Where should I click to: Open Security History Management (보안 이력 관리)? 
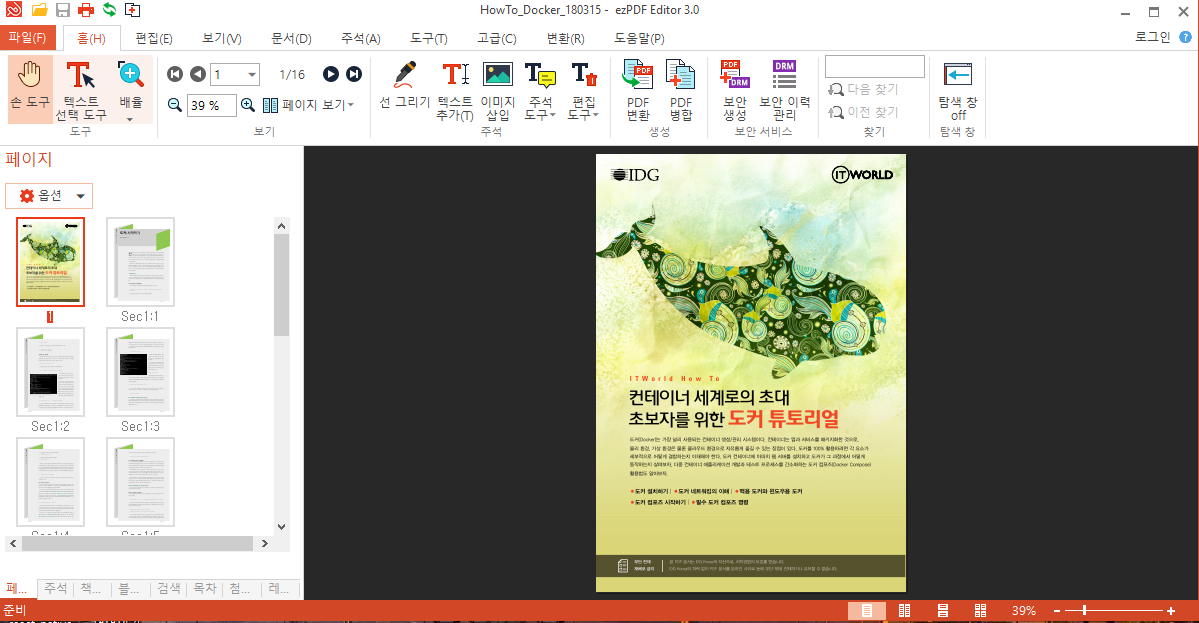tap(785, 90)
